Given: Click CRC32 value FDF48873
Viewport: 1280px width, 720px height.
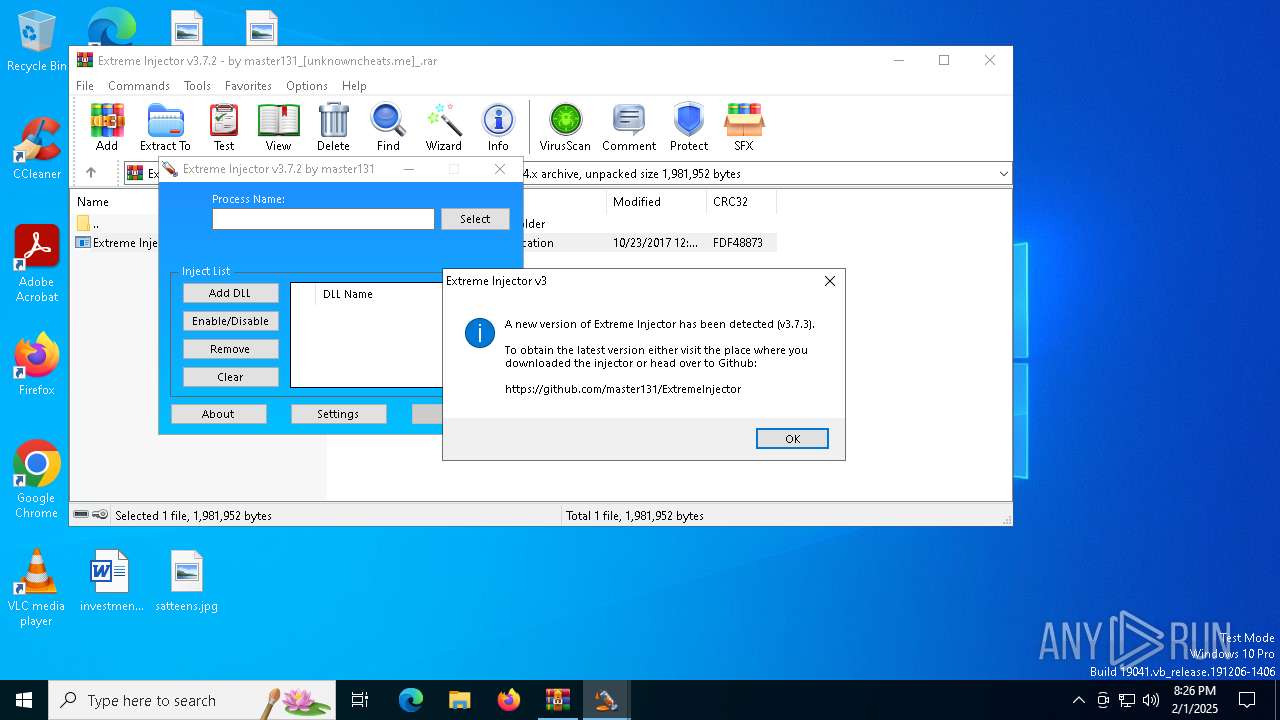Looking at the screenshot, I should click(x=738, y=243).
